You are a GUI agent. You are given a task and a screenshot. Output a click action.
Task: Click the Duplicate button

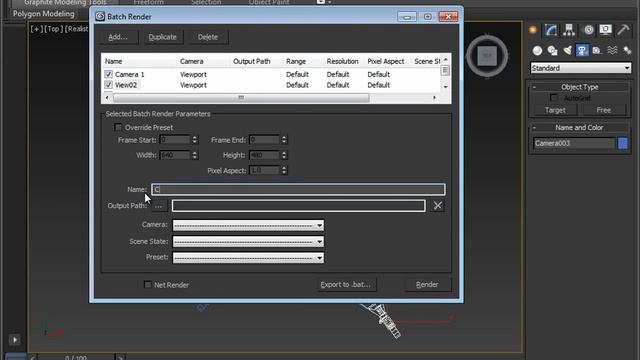click(x=162, y=37)
